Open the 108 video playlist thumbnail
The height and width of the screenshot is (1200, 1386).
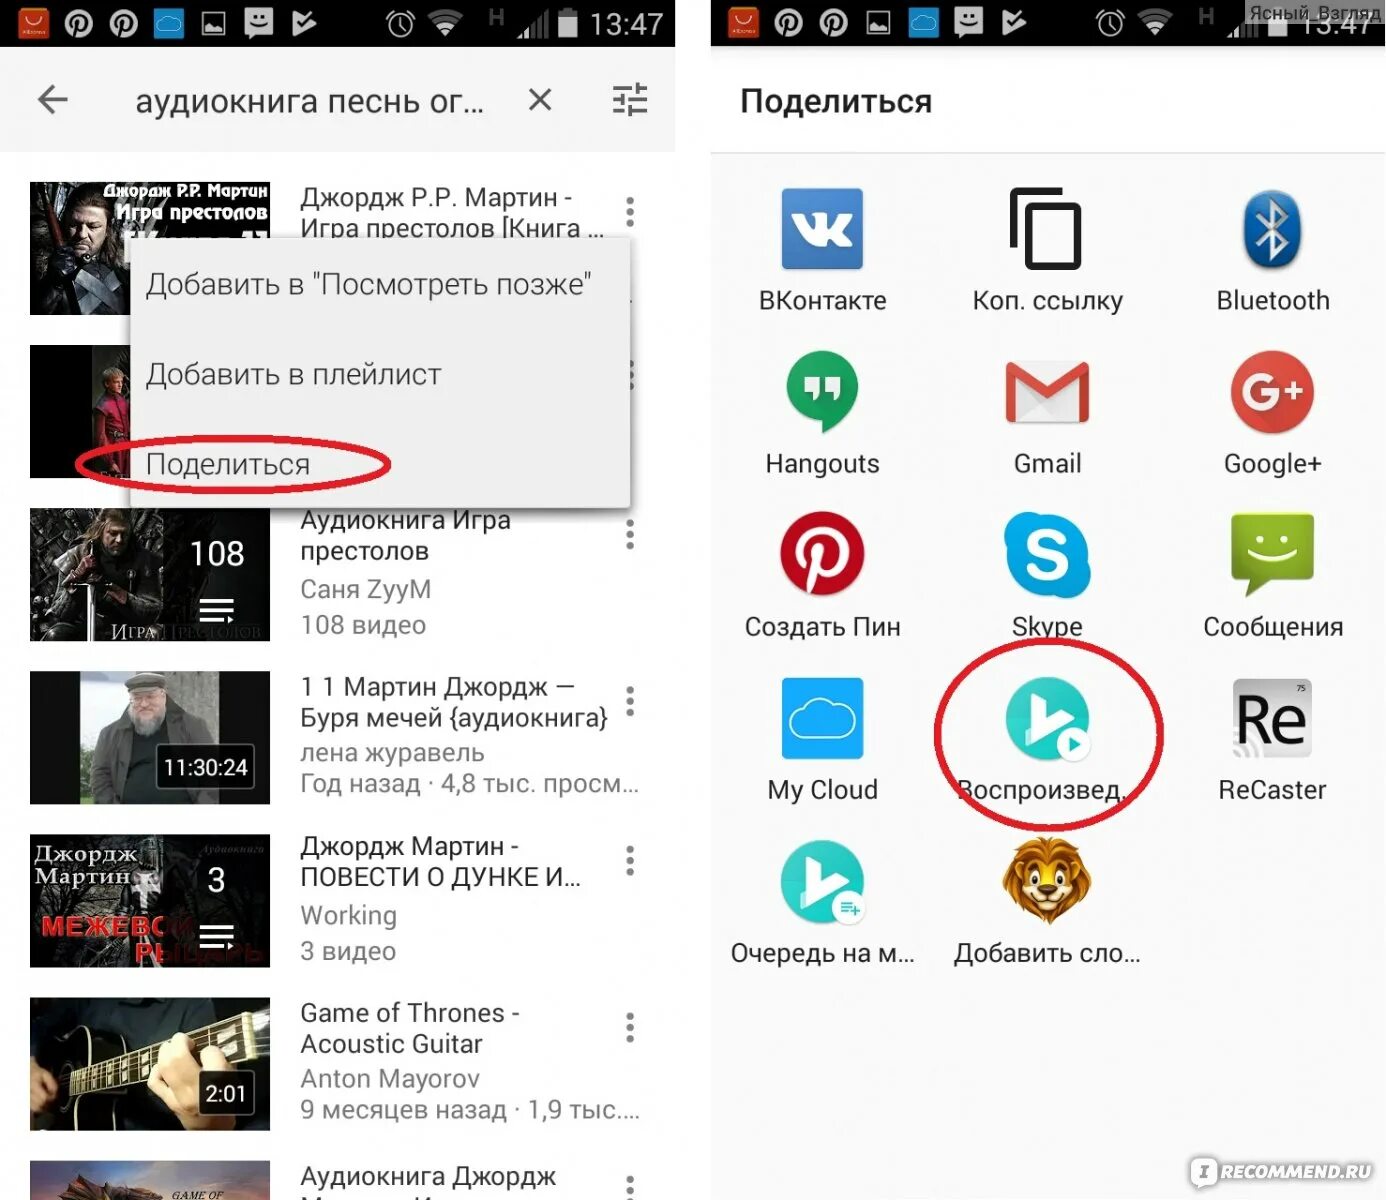(x=150, y=574)
